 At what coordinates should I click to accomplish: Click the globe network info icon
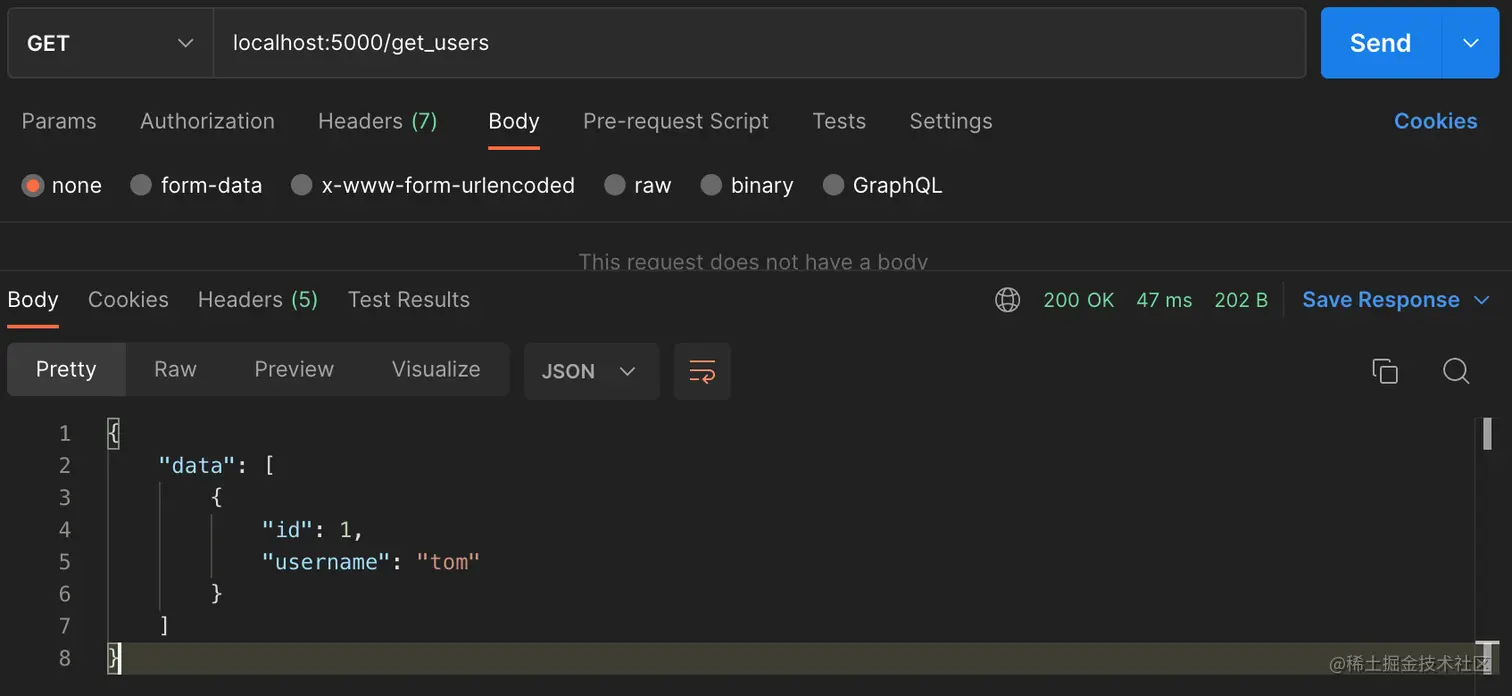[1008, 300]
